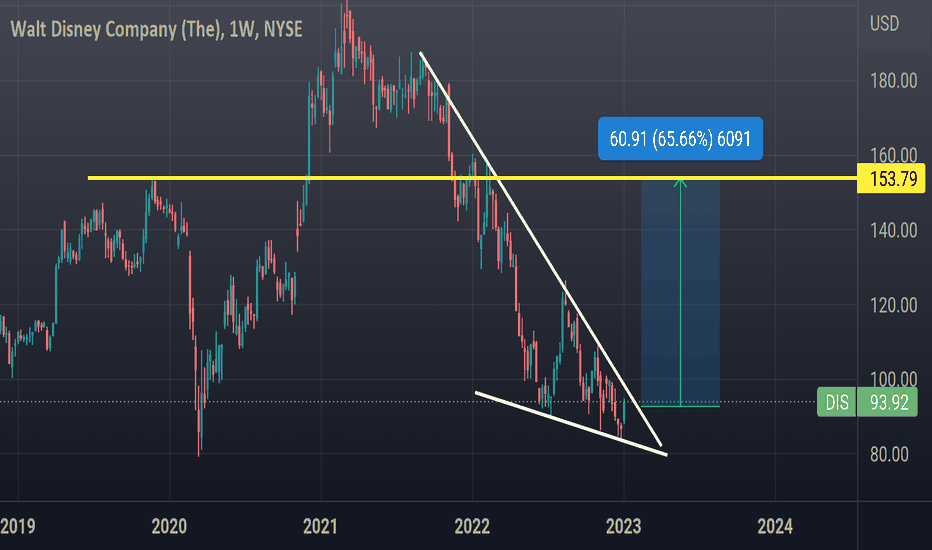The image size is (932, 550).
Task: Click the 2019 time axis label
Action: click(18, 526)
